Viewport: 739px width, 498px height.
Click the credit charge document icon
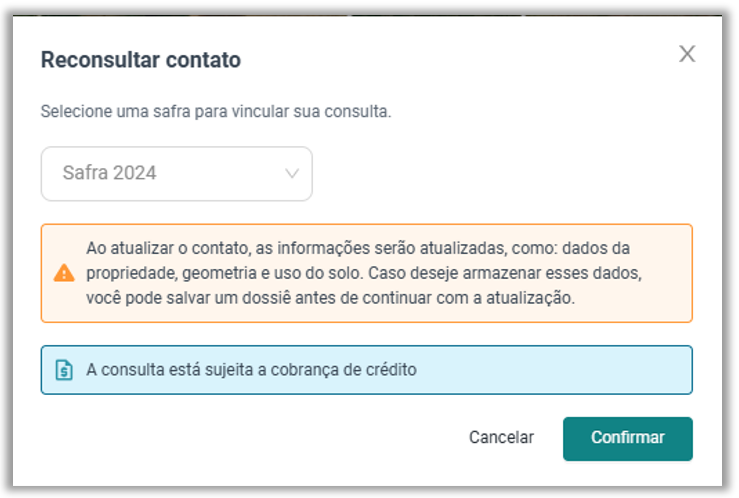[64, 370]
